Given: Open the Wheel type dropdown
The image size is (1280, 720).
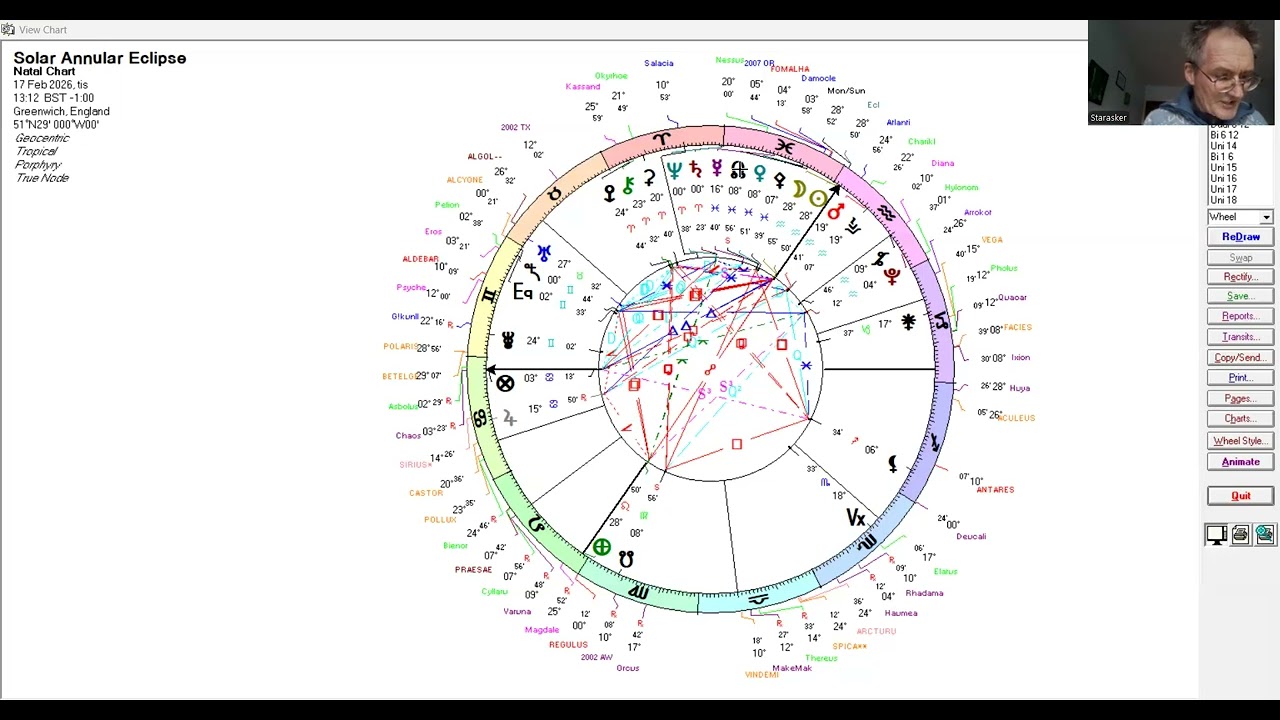Looking at the screenshot, I should 1266,217.
